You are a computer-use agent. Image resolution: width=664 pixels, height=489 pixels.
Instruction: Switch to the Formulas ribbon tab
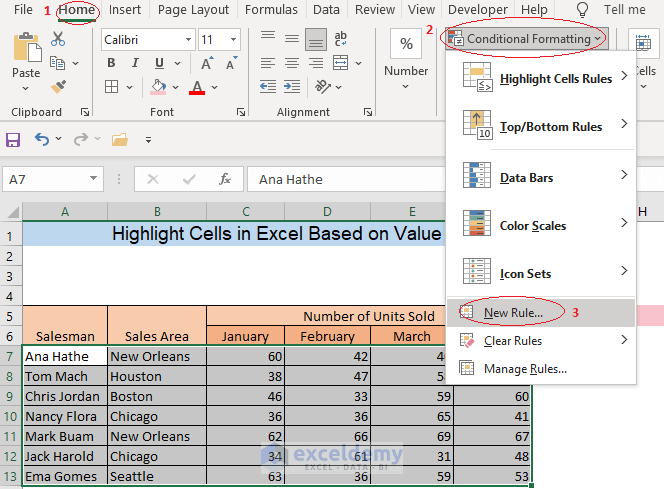[271, 10]
